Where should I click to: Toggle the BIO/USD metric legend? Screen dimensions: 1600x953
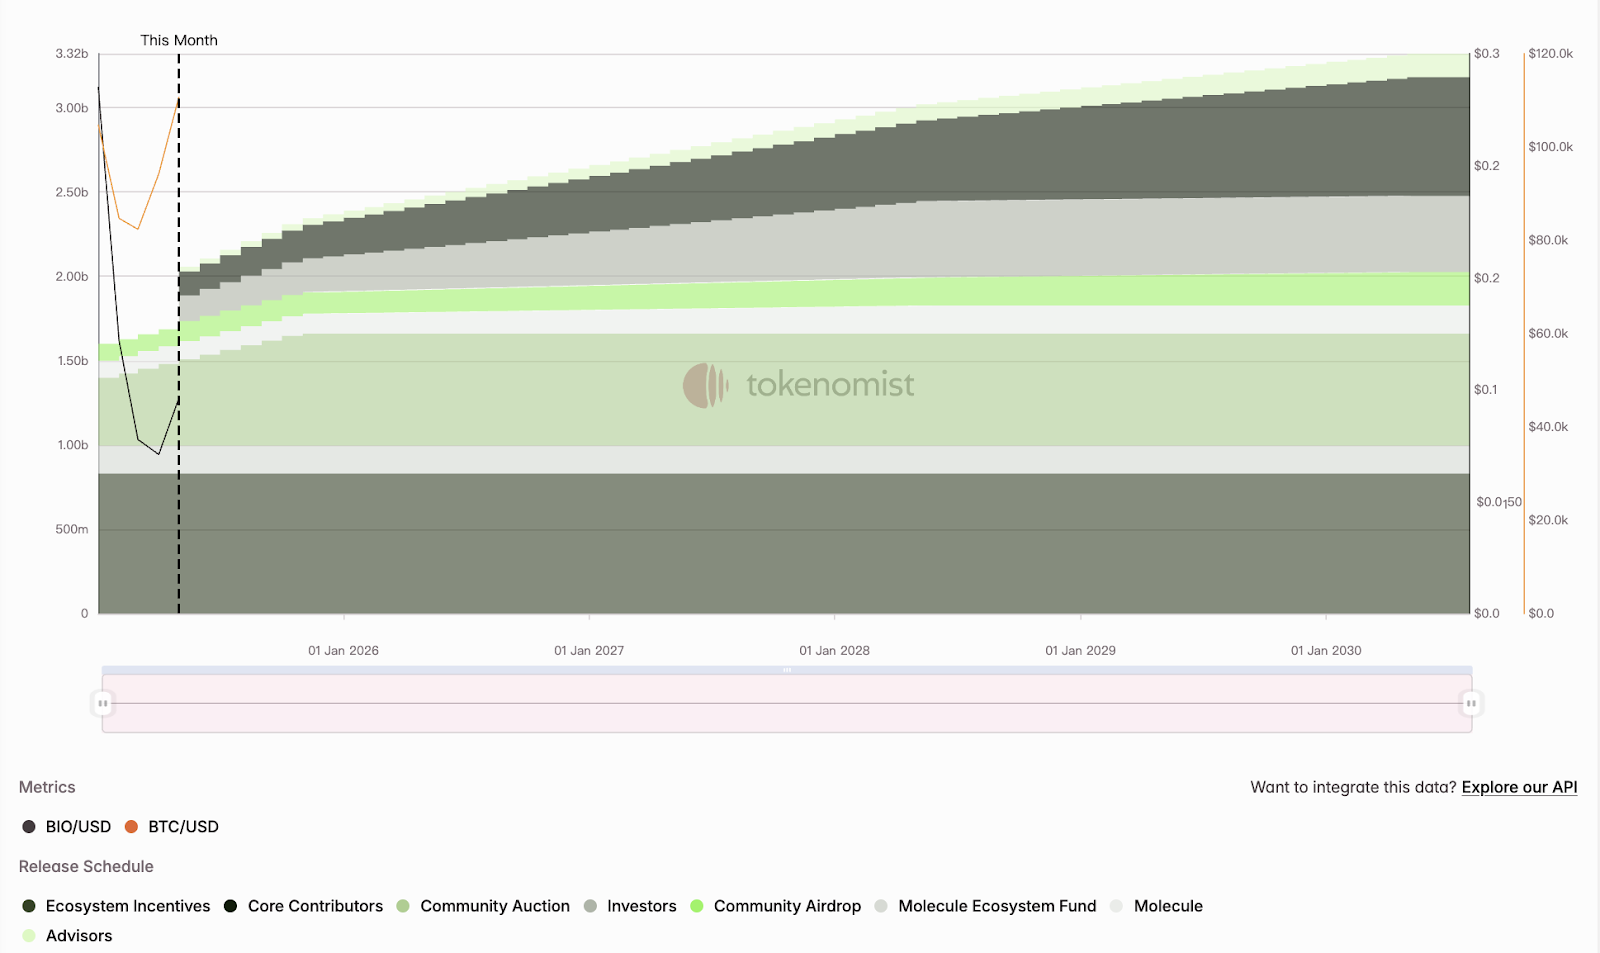(x=66, y=827)
